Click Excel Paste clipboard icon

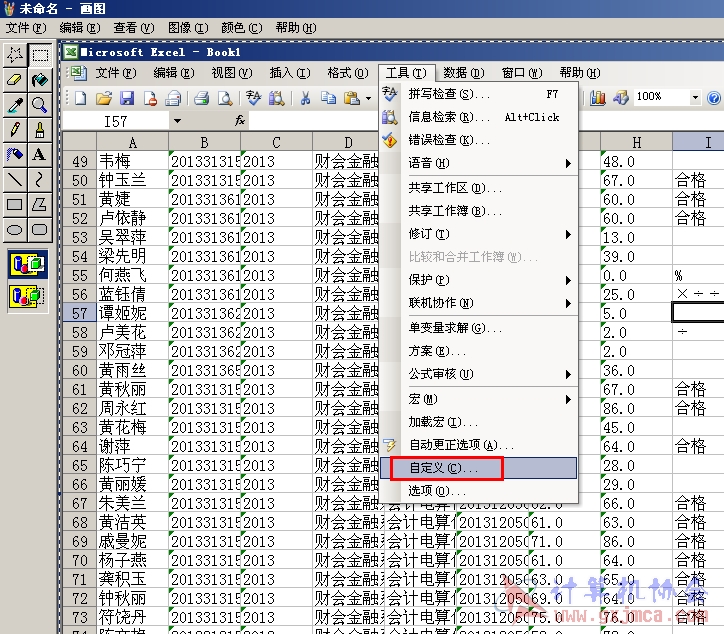pyautogui.click(x=352, y=98)
